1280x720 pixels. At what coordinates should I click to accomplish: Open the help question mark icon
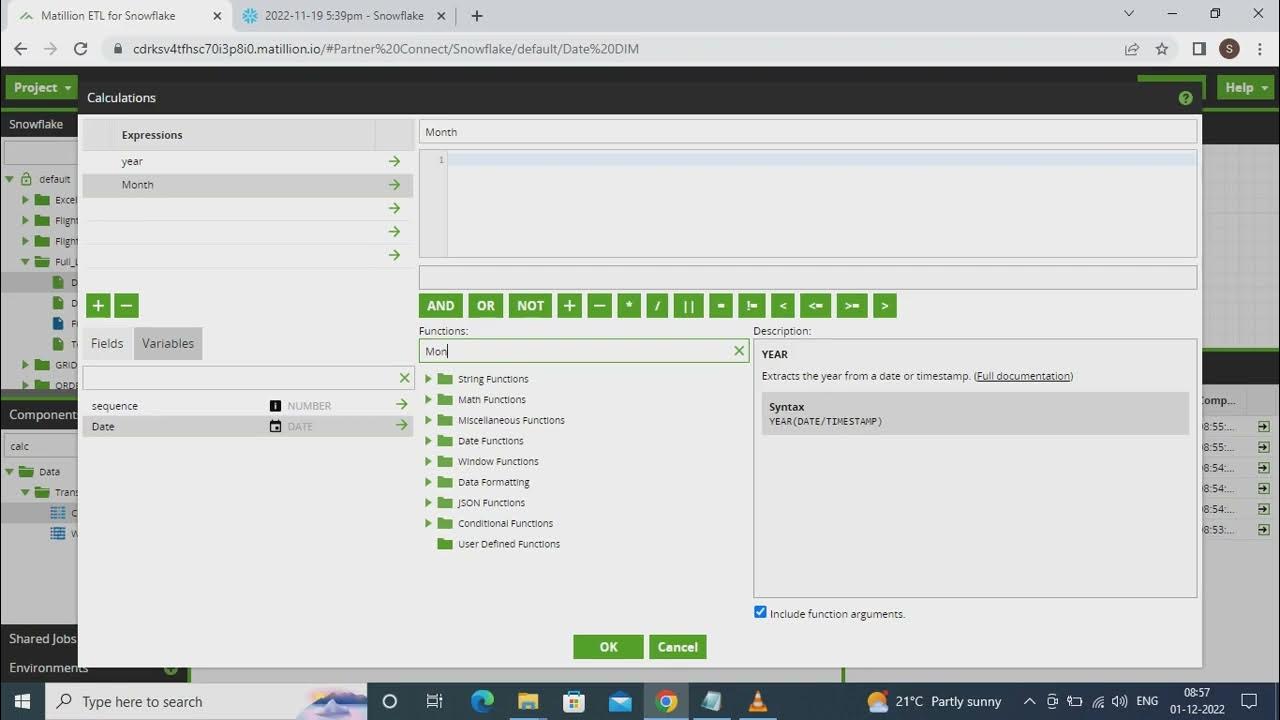1186,98
